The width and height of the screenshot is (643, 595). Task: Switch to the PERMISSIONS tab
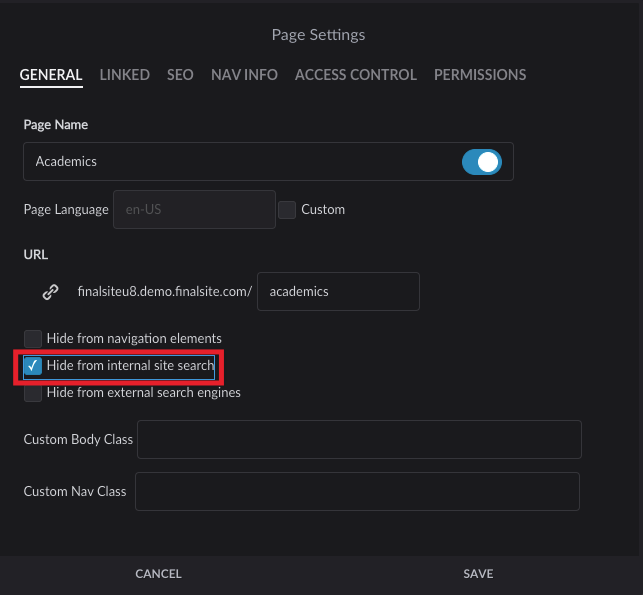[x=480, y=75]
